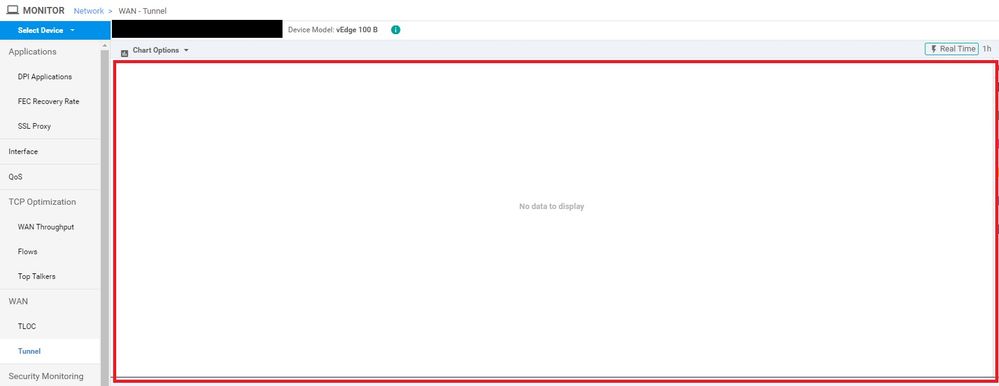This screenshot has width=999, height=386.
Task: Toggle the Real Time view
Action: (951, 49)
